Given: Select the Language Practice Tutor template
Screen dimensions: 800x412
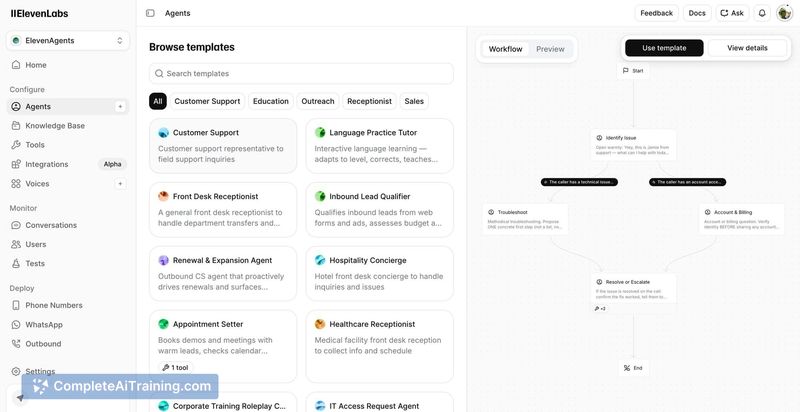Looking at the screenshot, I should (380, 146).
